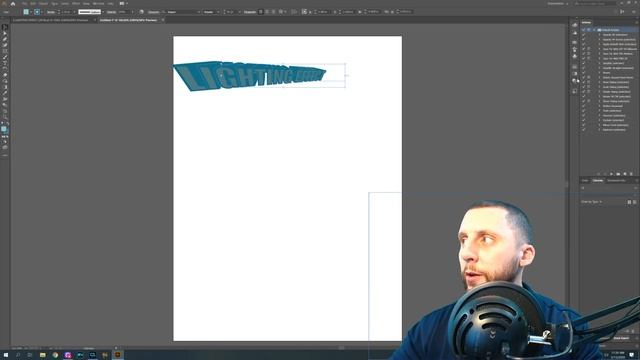
Task: Toggle checkmark for Save For Web PNG 24
Action: click(584, 58)
